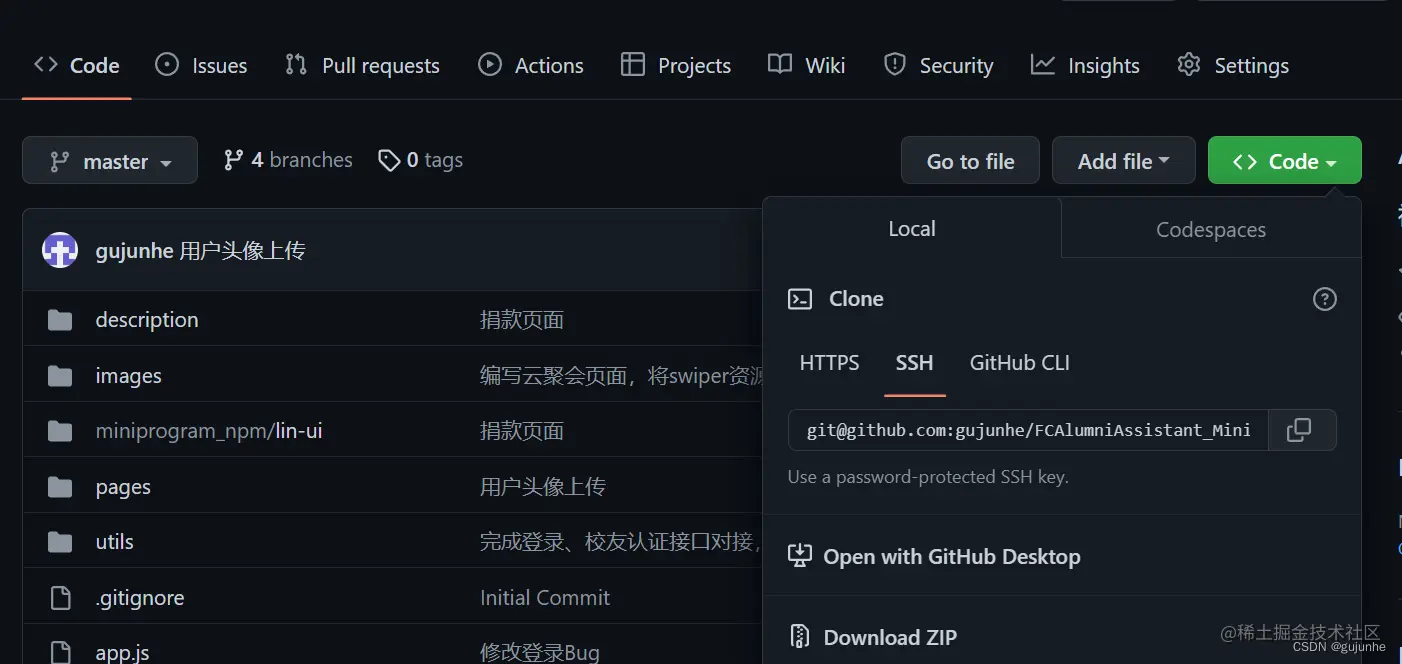Open the pages folder
Viewport: 1402px width, 664px height.
[x=123, y=487]
